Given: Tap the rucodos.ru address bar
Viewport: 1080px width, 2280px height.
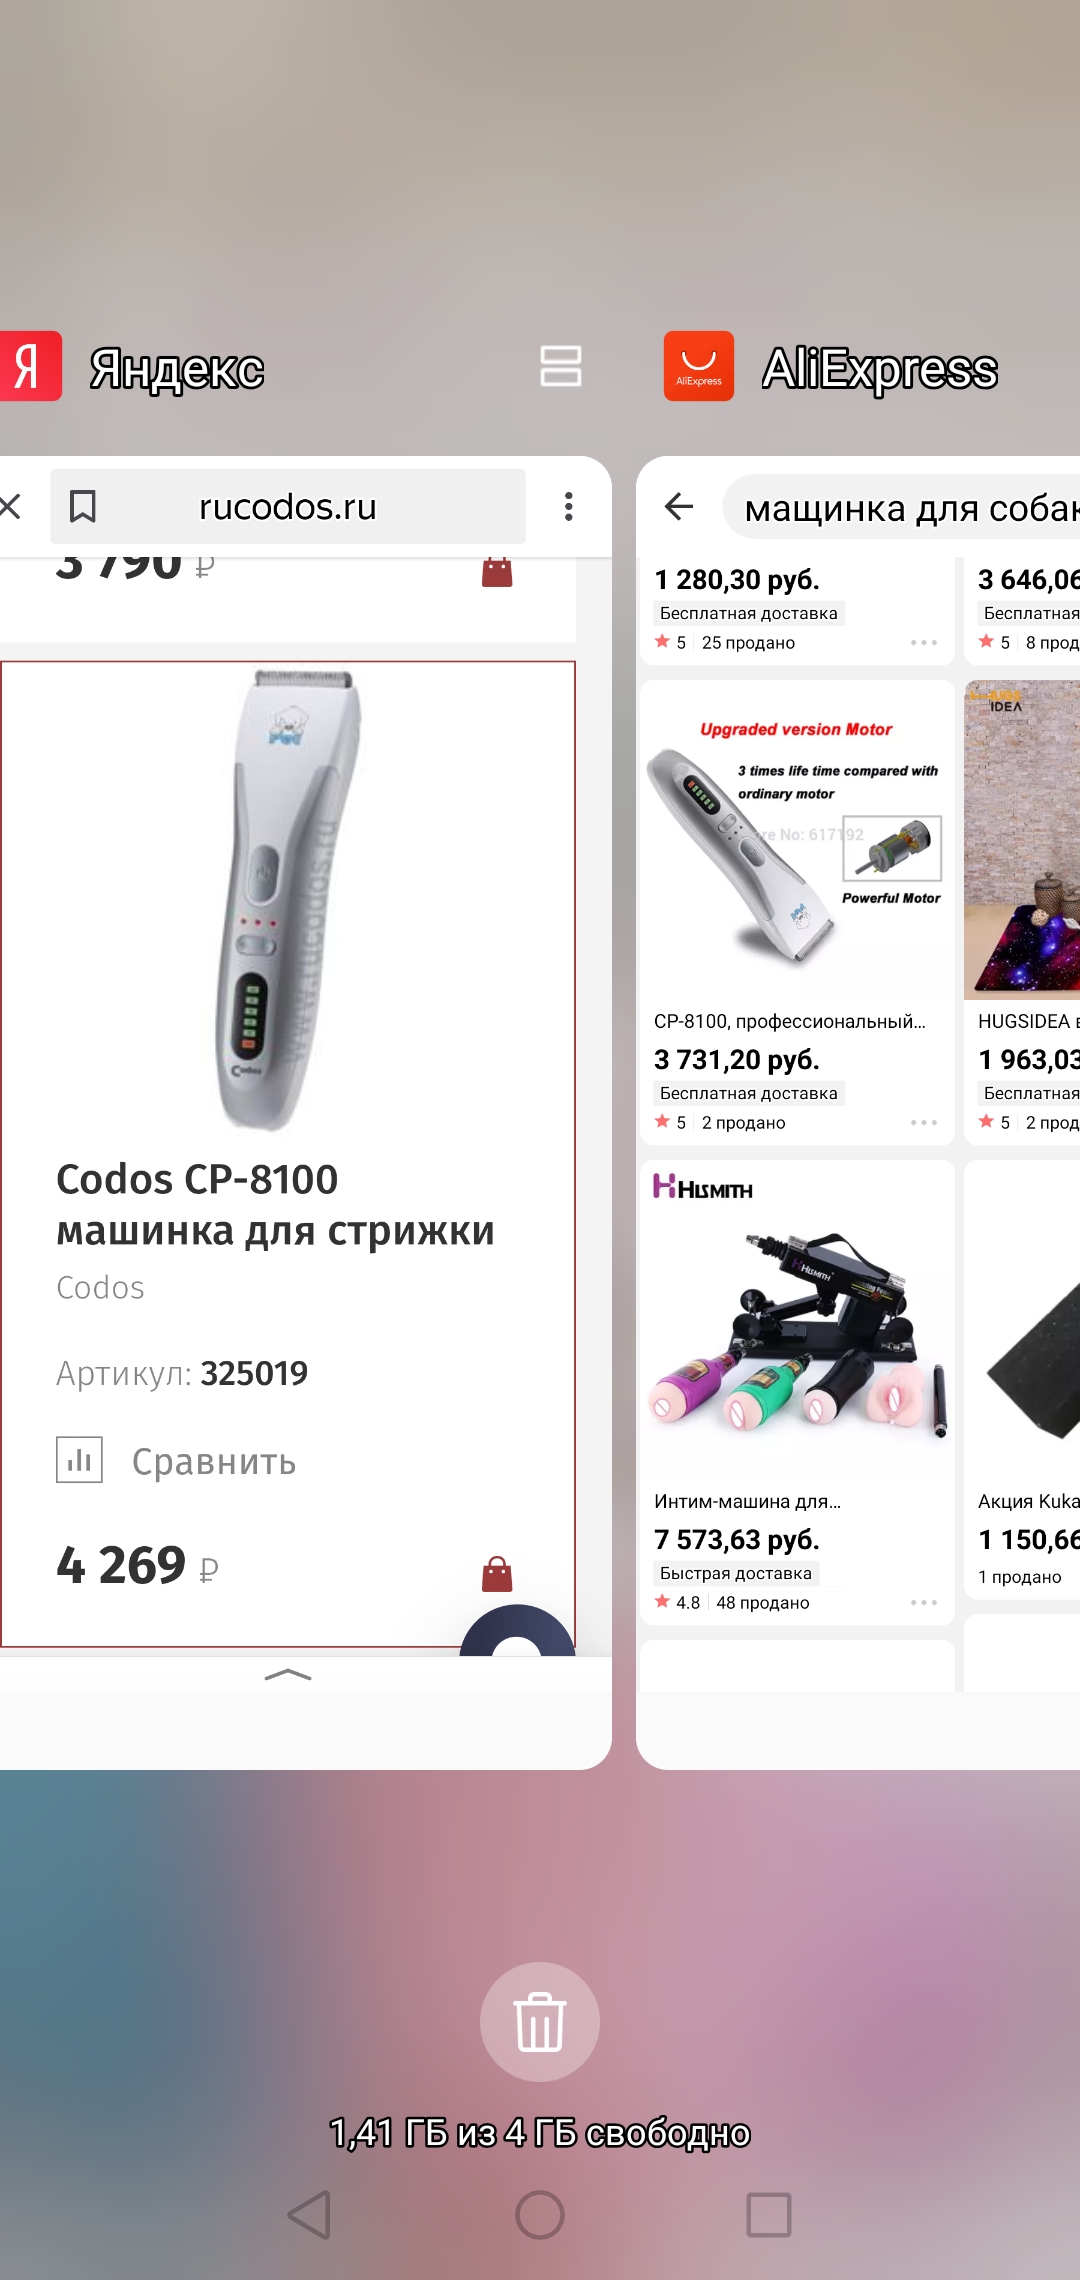Looking at the screenshot, I should (288, 506).
